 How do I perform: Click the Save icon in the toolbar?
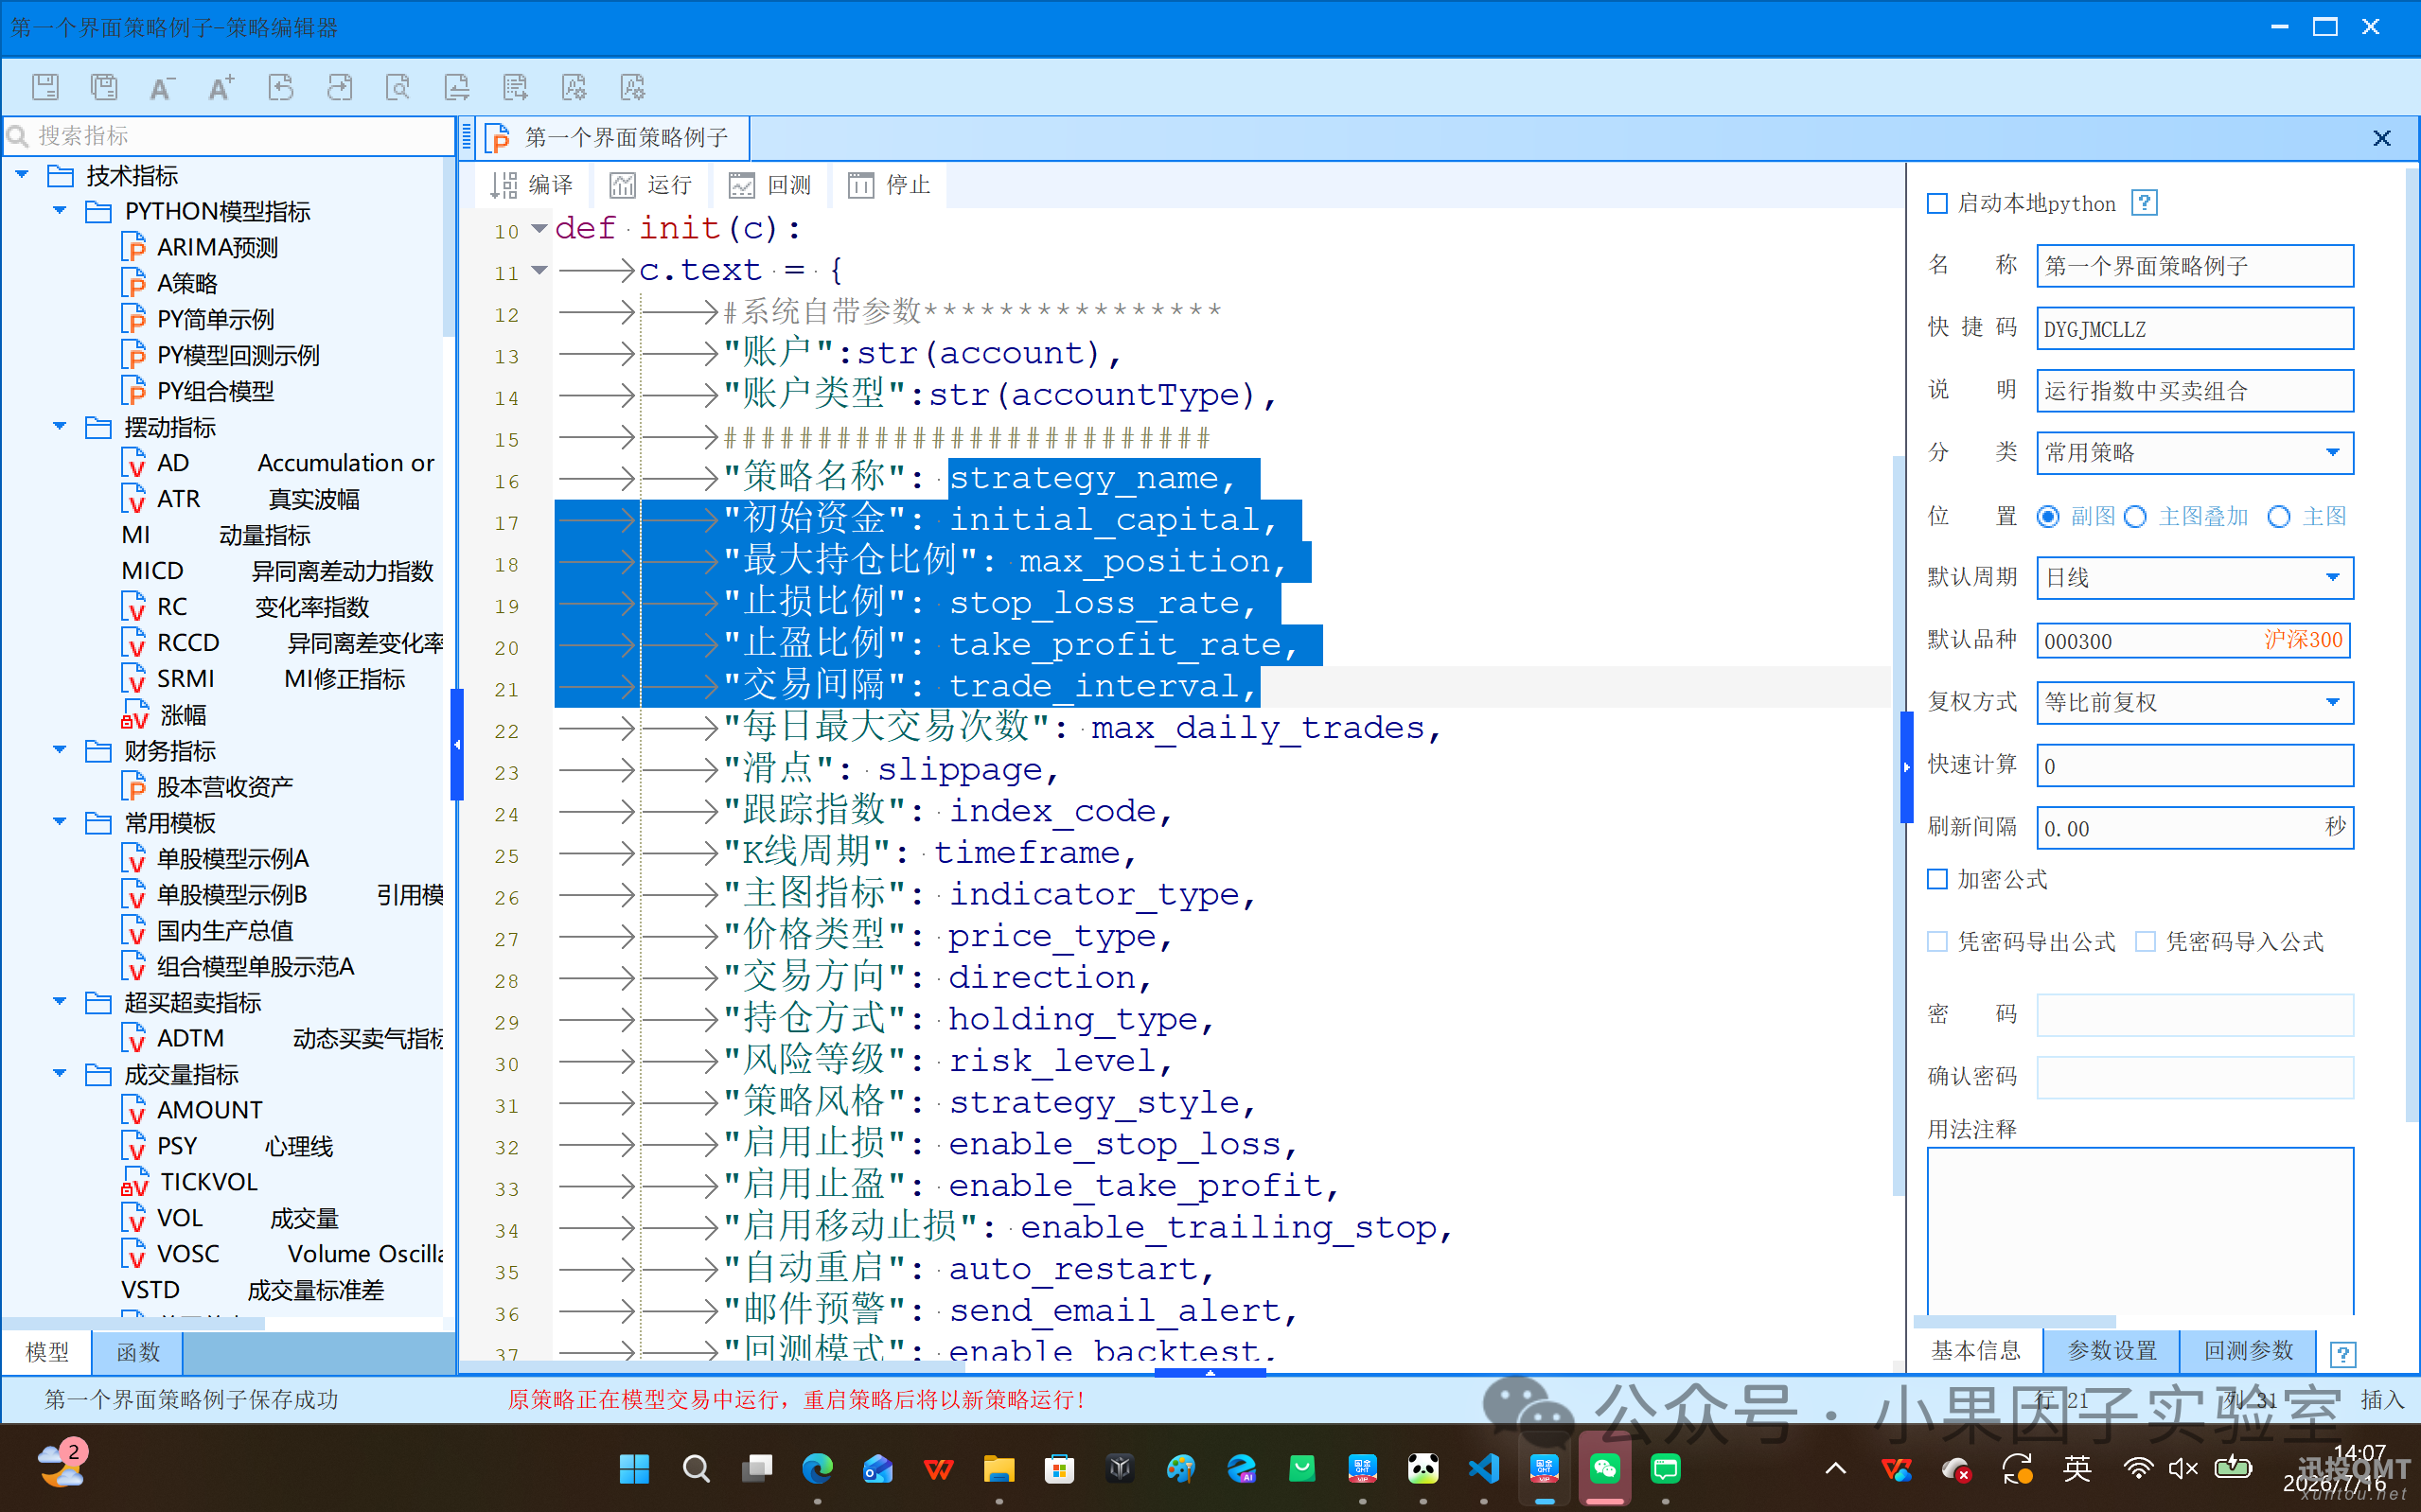tap(45, 87)
